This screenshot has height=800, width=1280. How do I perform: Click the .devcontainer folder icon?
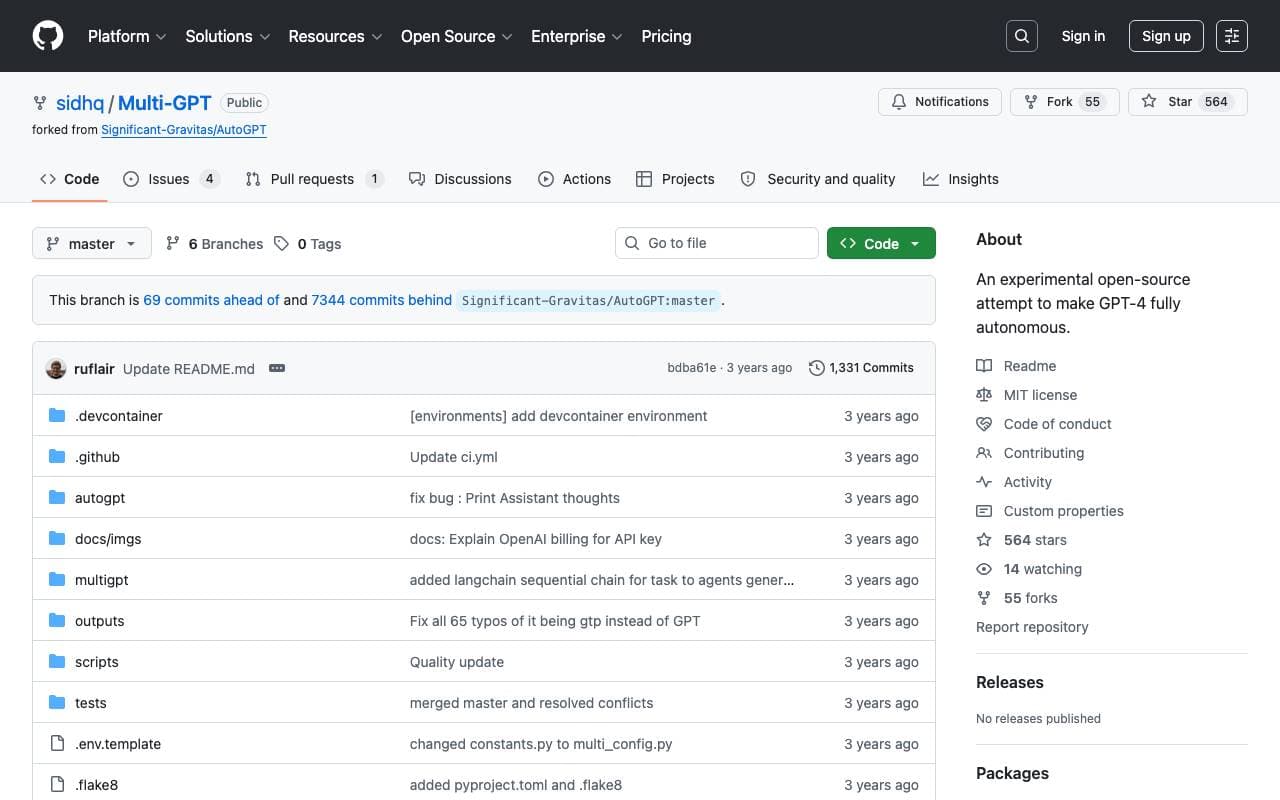click(x=57, y=416)
